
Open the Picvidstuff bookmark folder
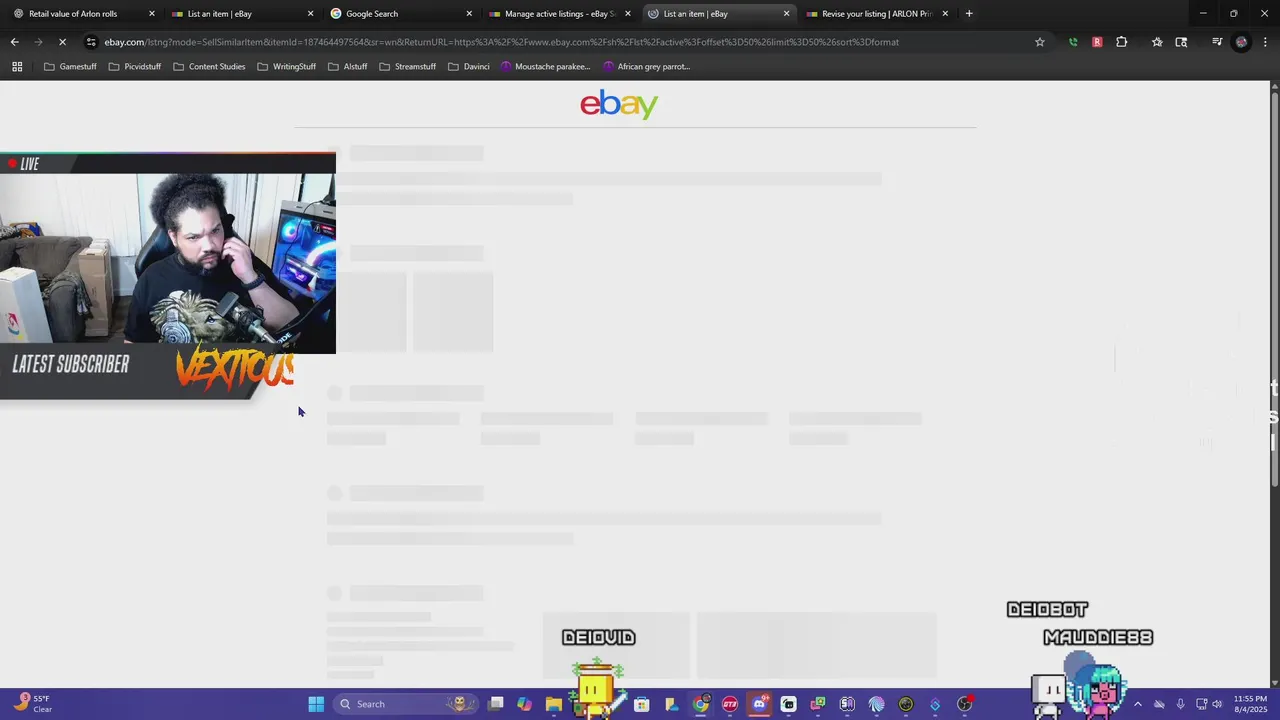coord(134,66)
